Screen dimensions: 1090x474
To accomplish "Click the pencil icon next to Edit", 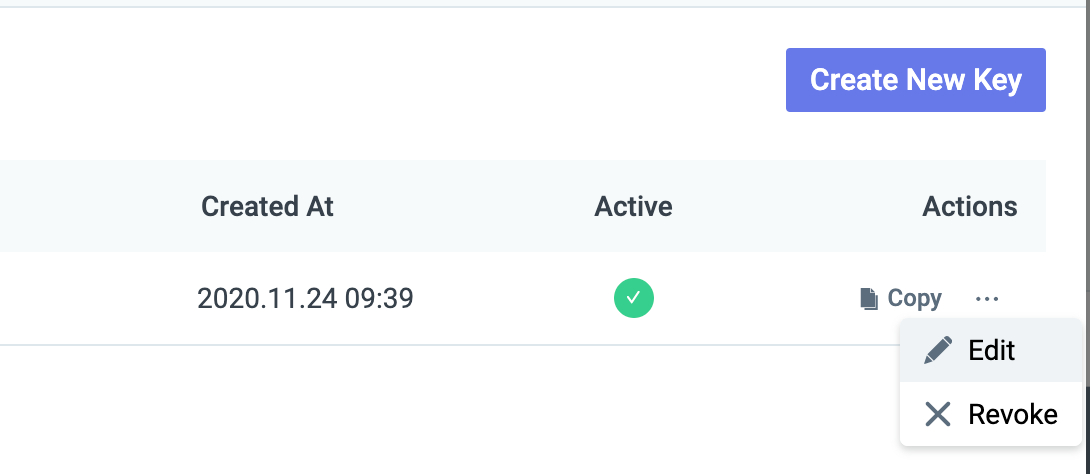I will (x=938, y=350).
